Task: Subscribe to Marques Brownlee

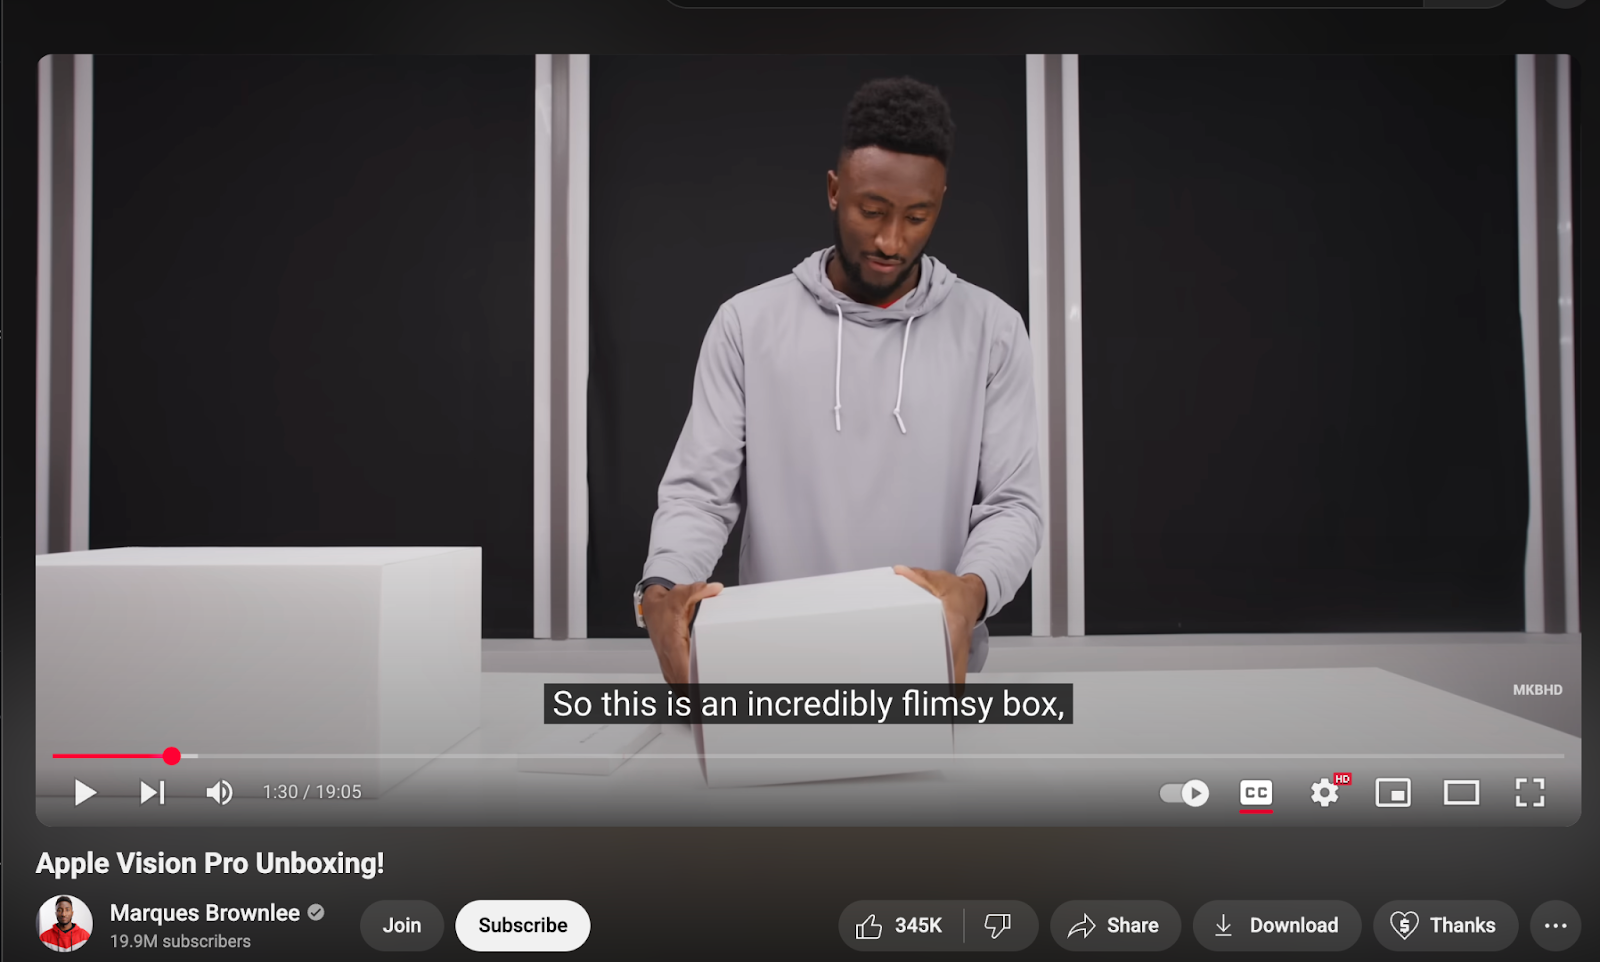Action: 523,926
